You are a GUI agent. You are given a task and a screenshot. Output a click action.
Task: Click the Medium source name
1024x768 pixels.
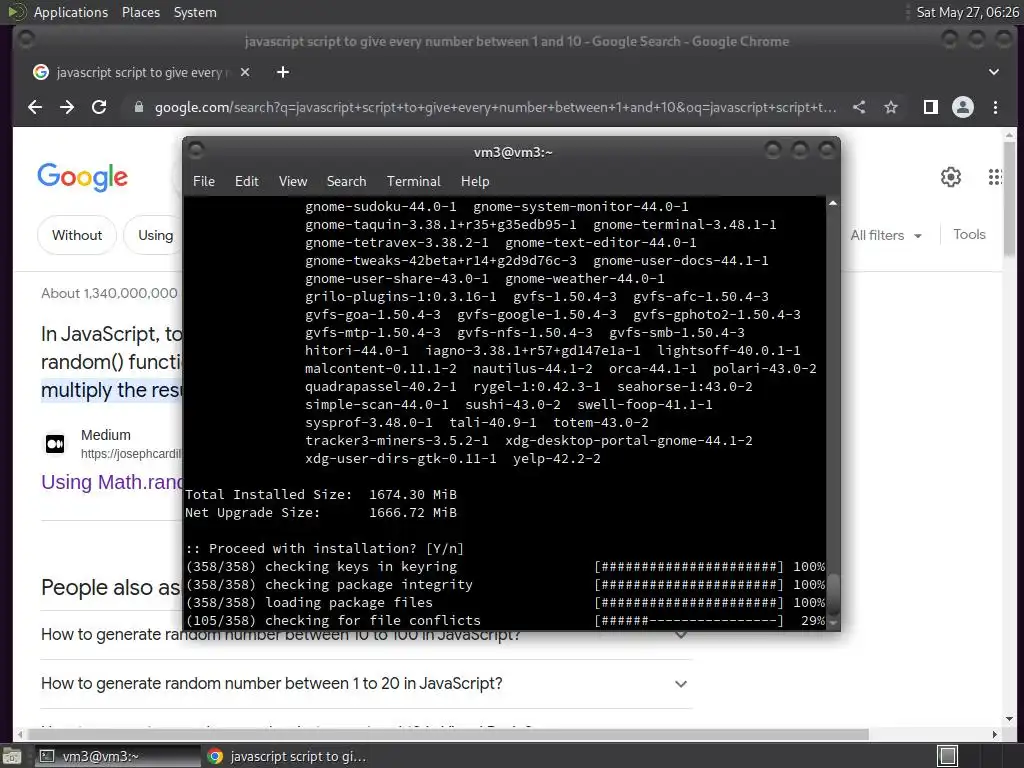(x=106, y=435)
